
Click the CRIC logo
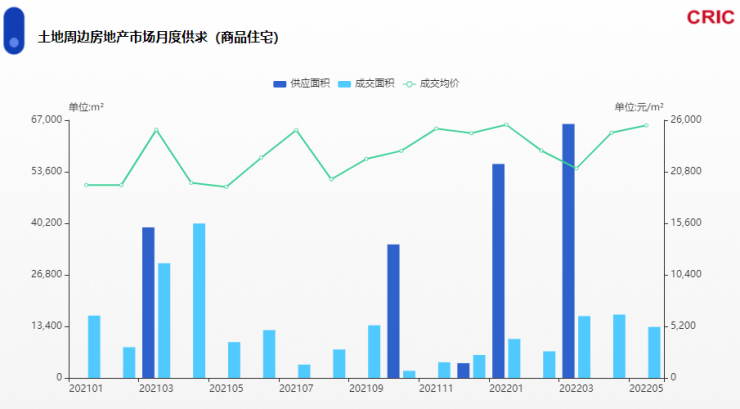point(710,17)
